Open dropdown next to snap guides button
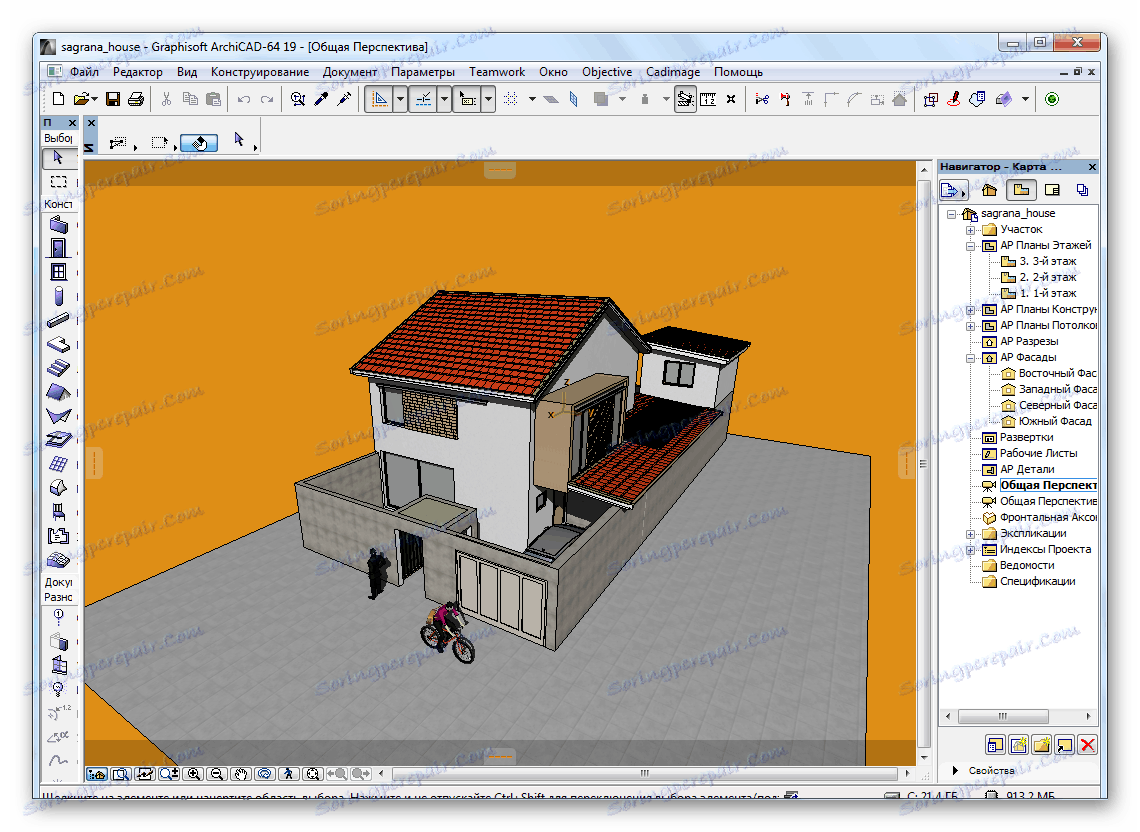The image size is (1140, 832). click(x=443, y=99)
